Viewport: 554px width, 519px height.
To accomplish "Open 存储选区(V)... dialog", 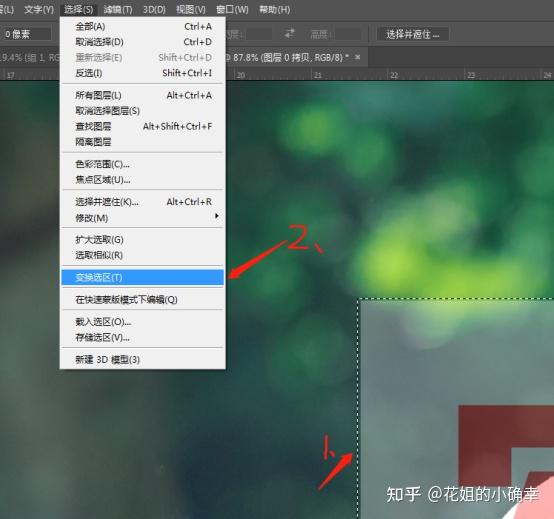I will 143,337.
